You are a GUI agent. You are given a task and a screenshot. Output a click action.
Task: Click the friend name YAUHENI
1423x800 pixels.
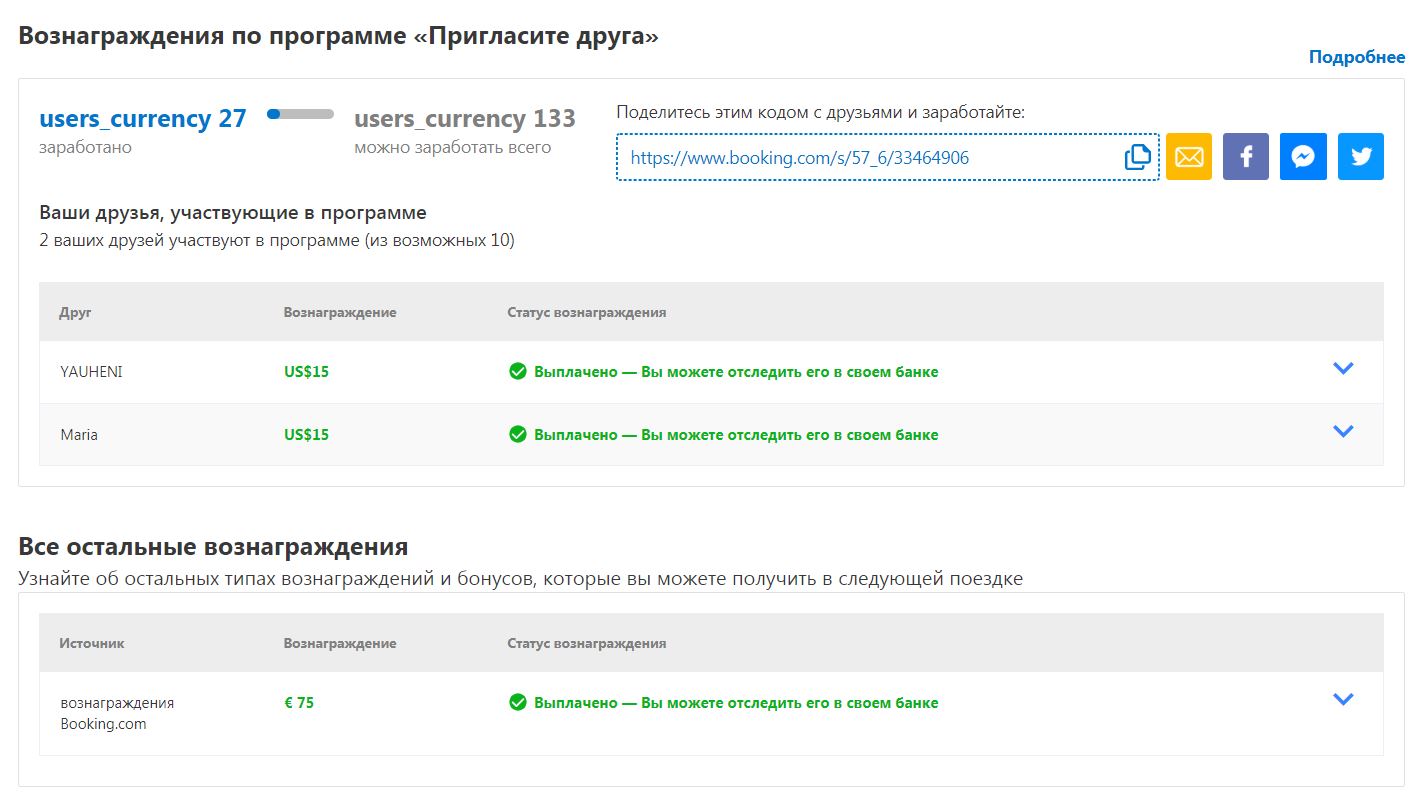[x=91, y=372]
